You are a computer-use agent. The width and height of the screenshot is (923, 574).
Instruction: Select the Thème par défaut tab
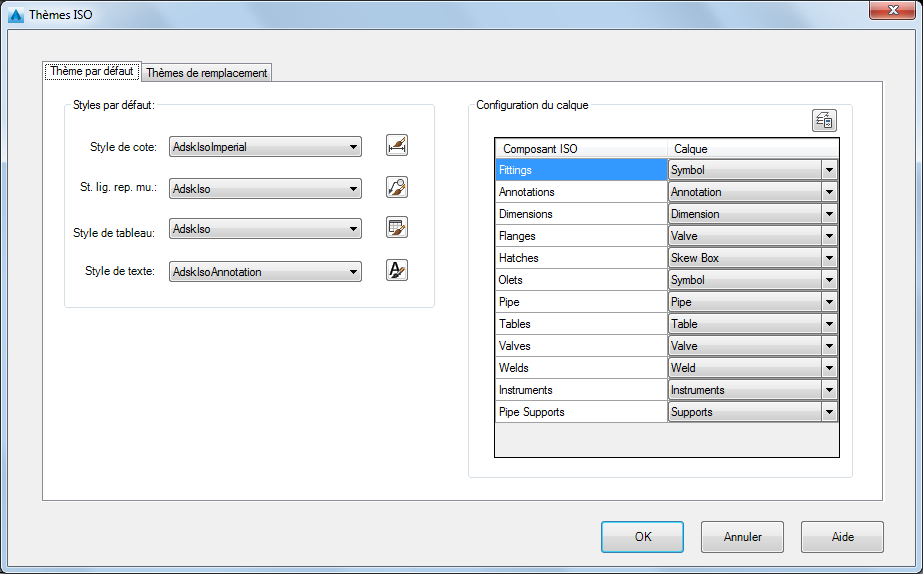point(92,71)
